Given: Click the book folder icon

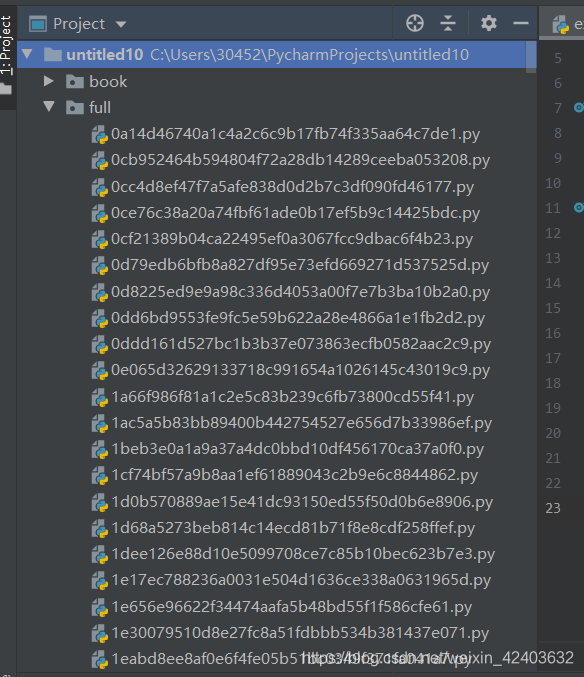Looking at the screenshot, I should [75, 82].
